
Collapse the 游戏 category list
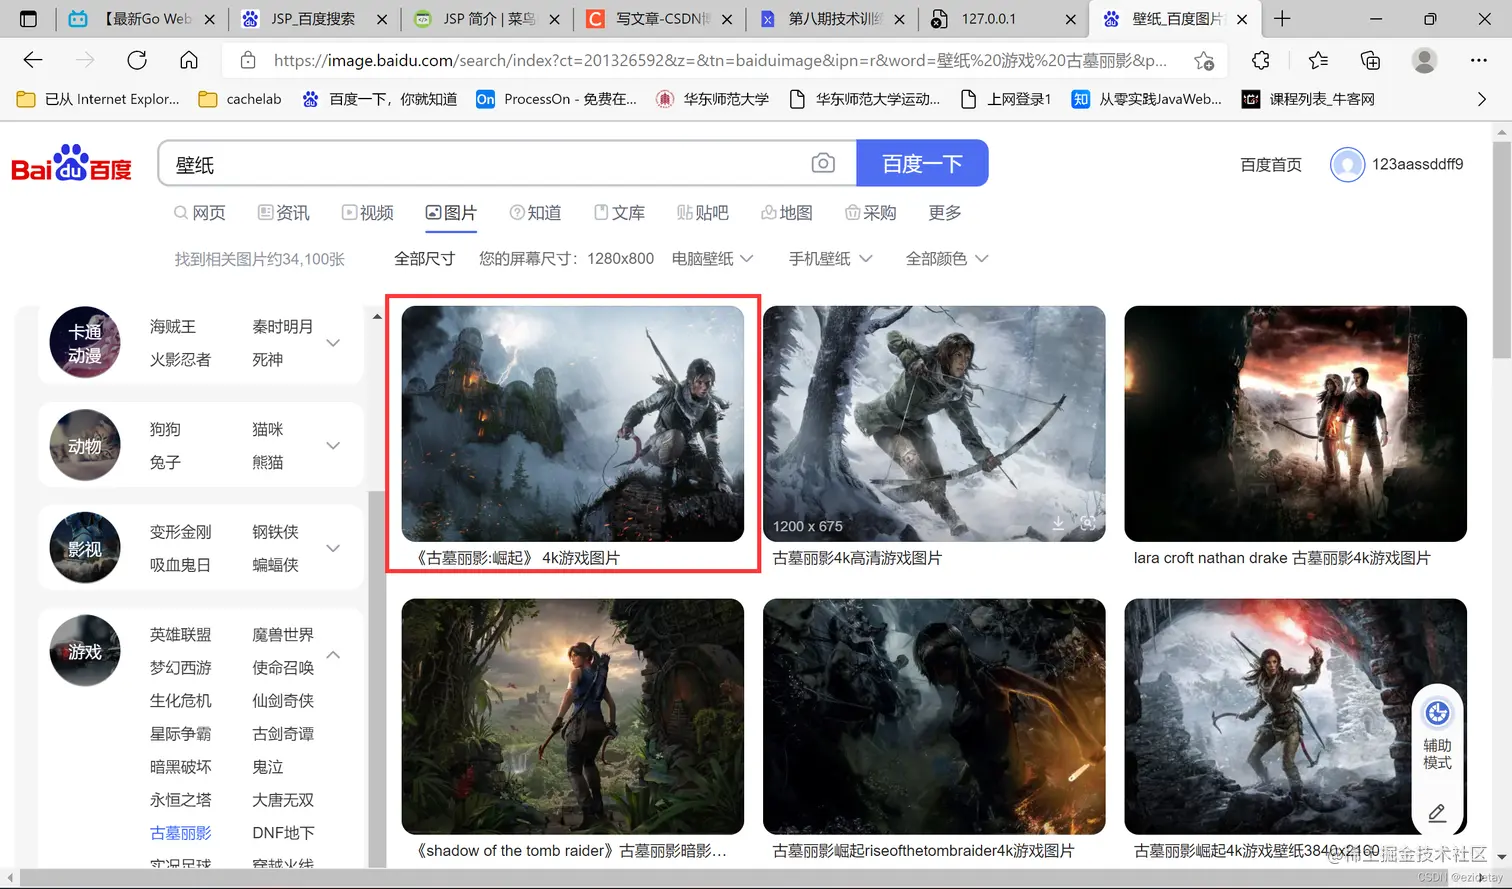click(333, 655)
